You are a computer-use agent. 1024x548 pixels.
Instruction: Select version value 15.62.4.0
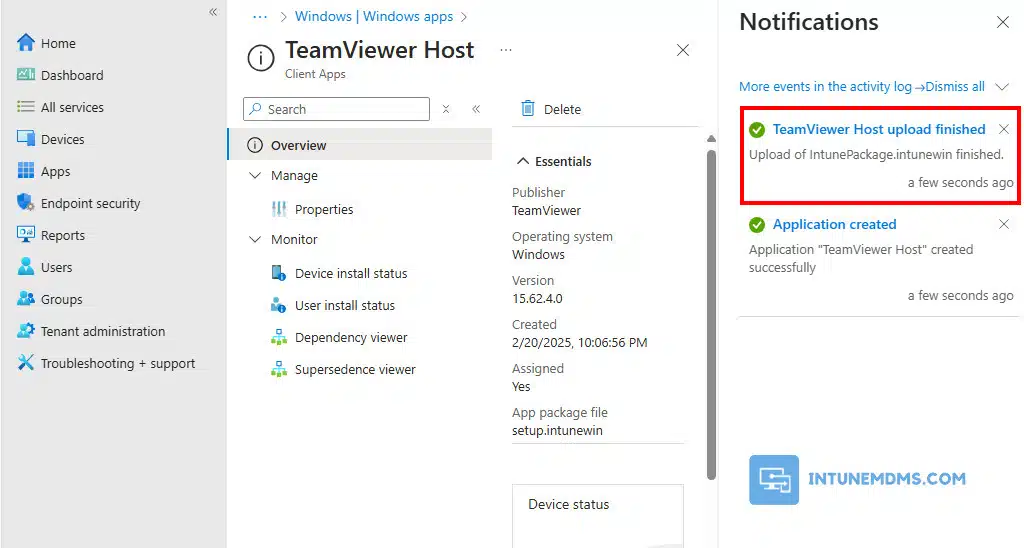[x=537, y=298]
